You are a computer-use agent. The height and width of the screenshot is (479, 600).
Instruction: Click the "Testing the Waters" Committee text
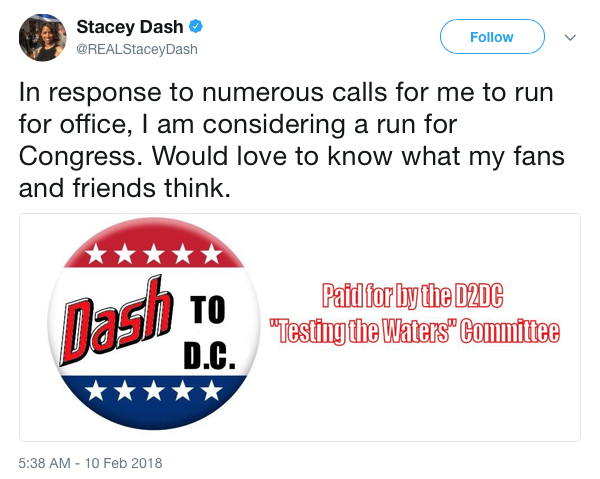415,332
